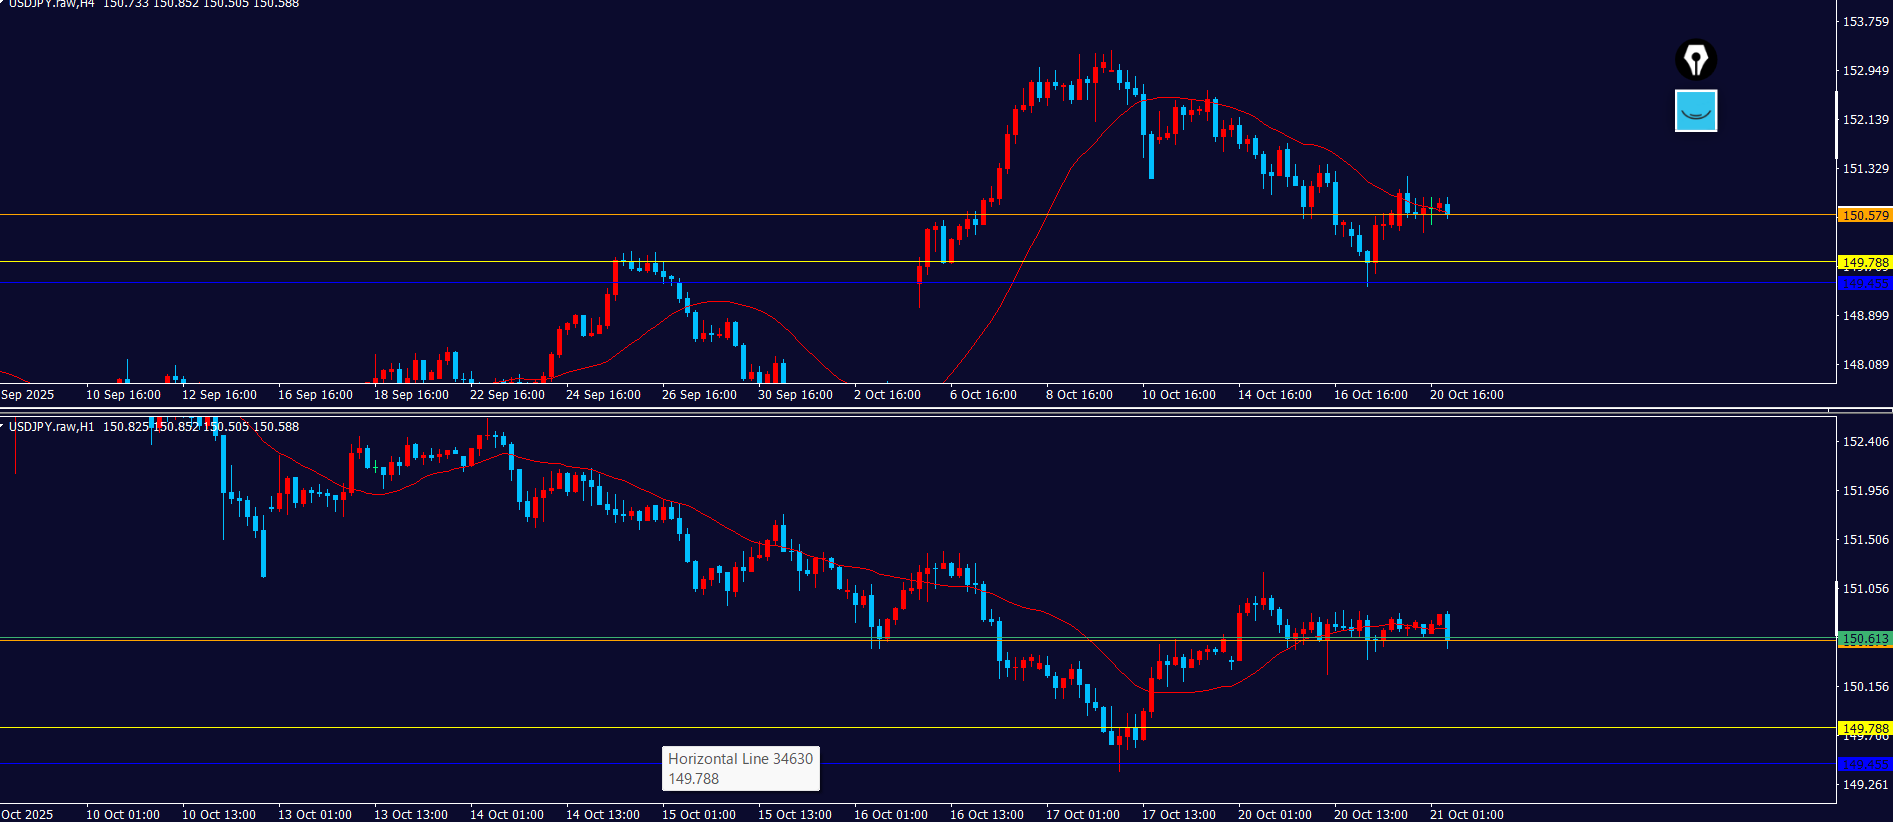Click the 17 Oct 01:00 time label
Viewport: 1893px width, 822px height.
[1082, 814]
